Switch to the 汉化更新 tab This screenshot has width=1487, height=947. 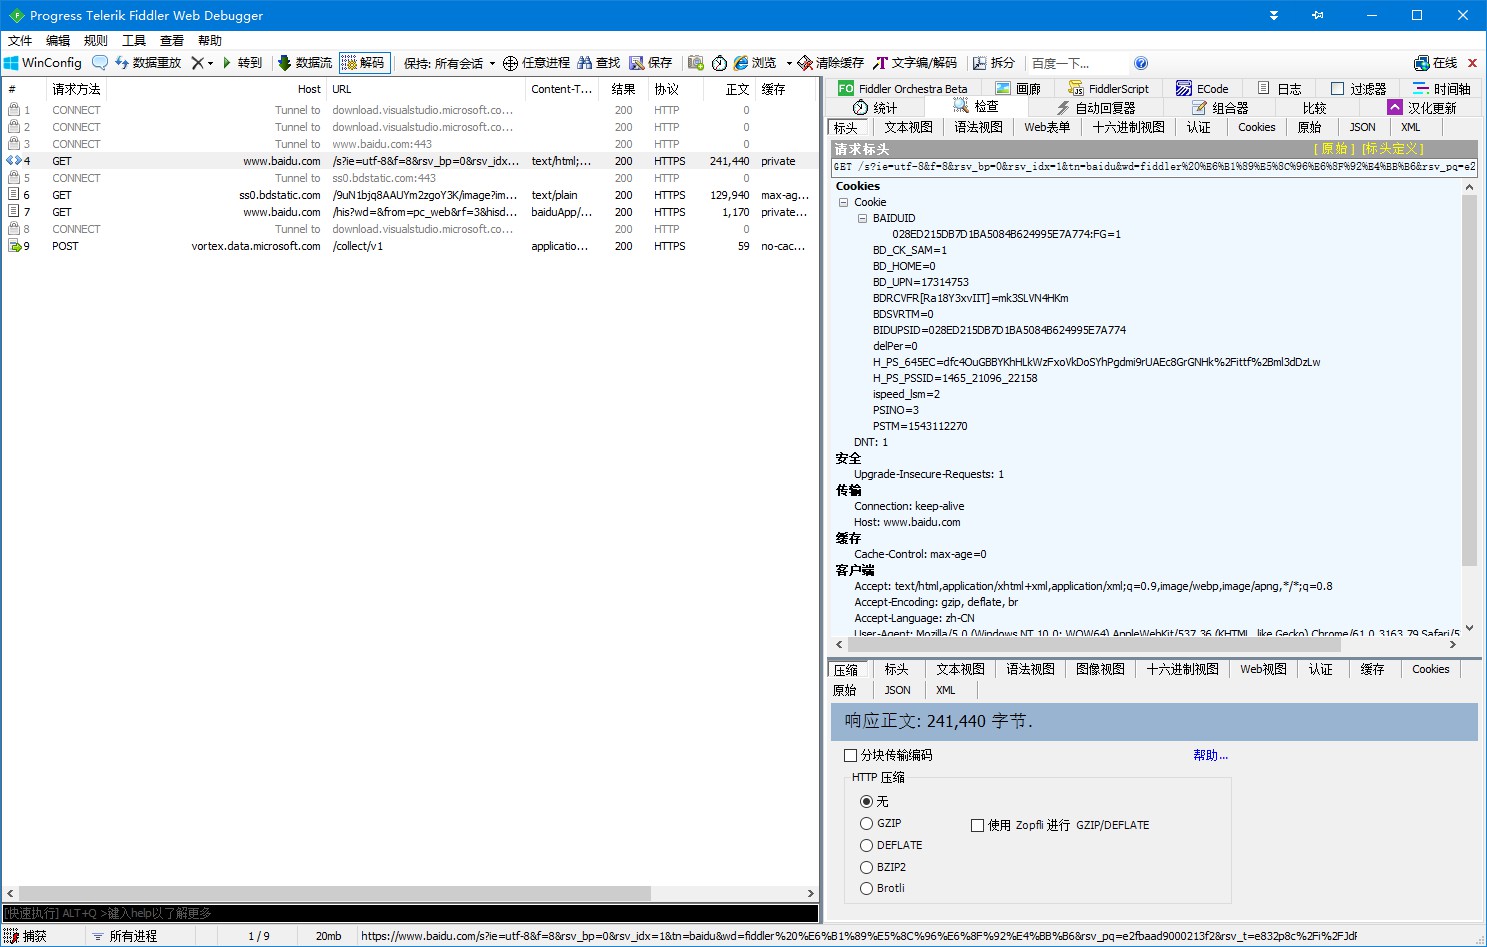[1422, 108]
